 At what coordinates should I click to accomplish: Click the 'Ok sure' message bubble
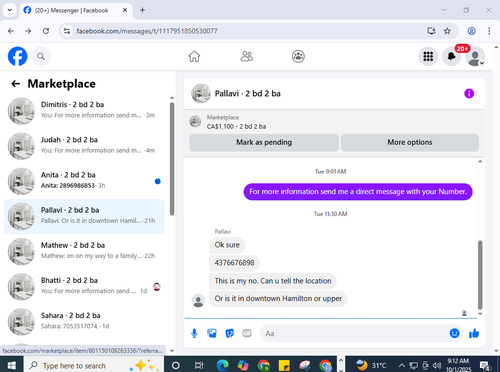(227, 245)
